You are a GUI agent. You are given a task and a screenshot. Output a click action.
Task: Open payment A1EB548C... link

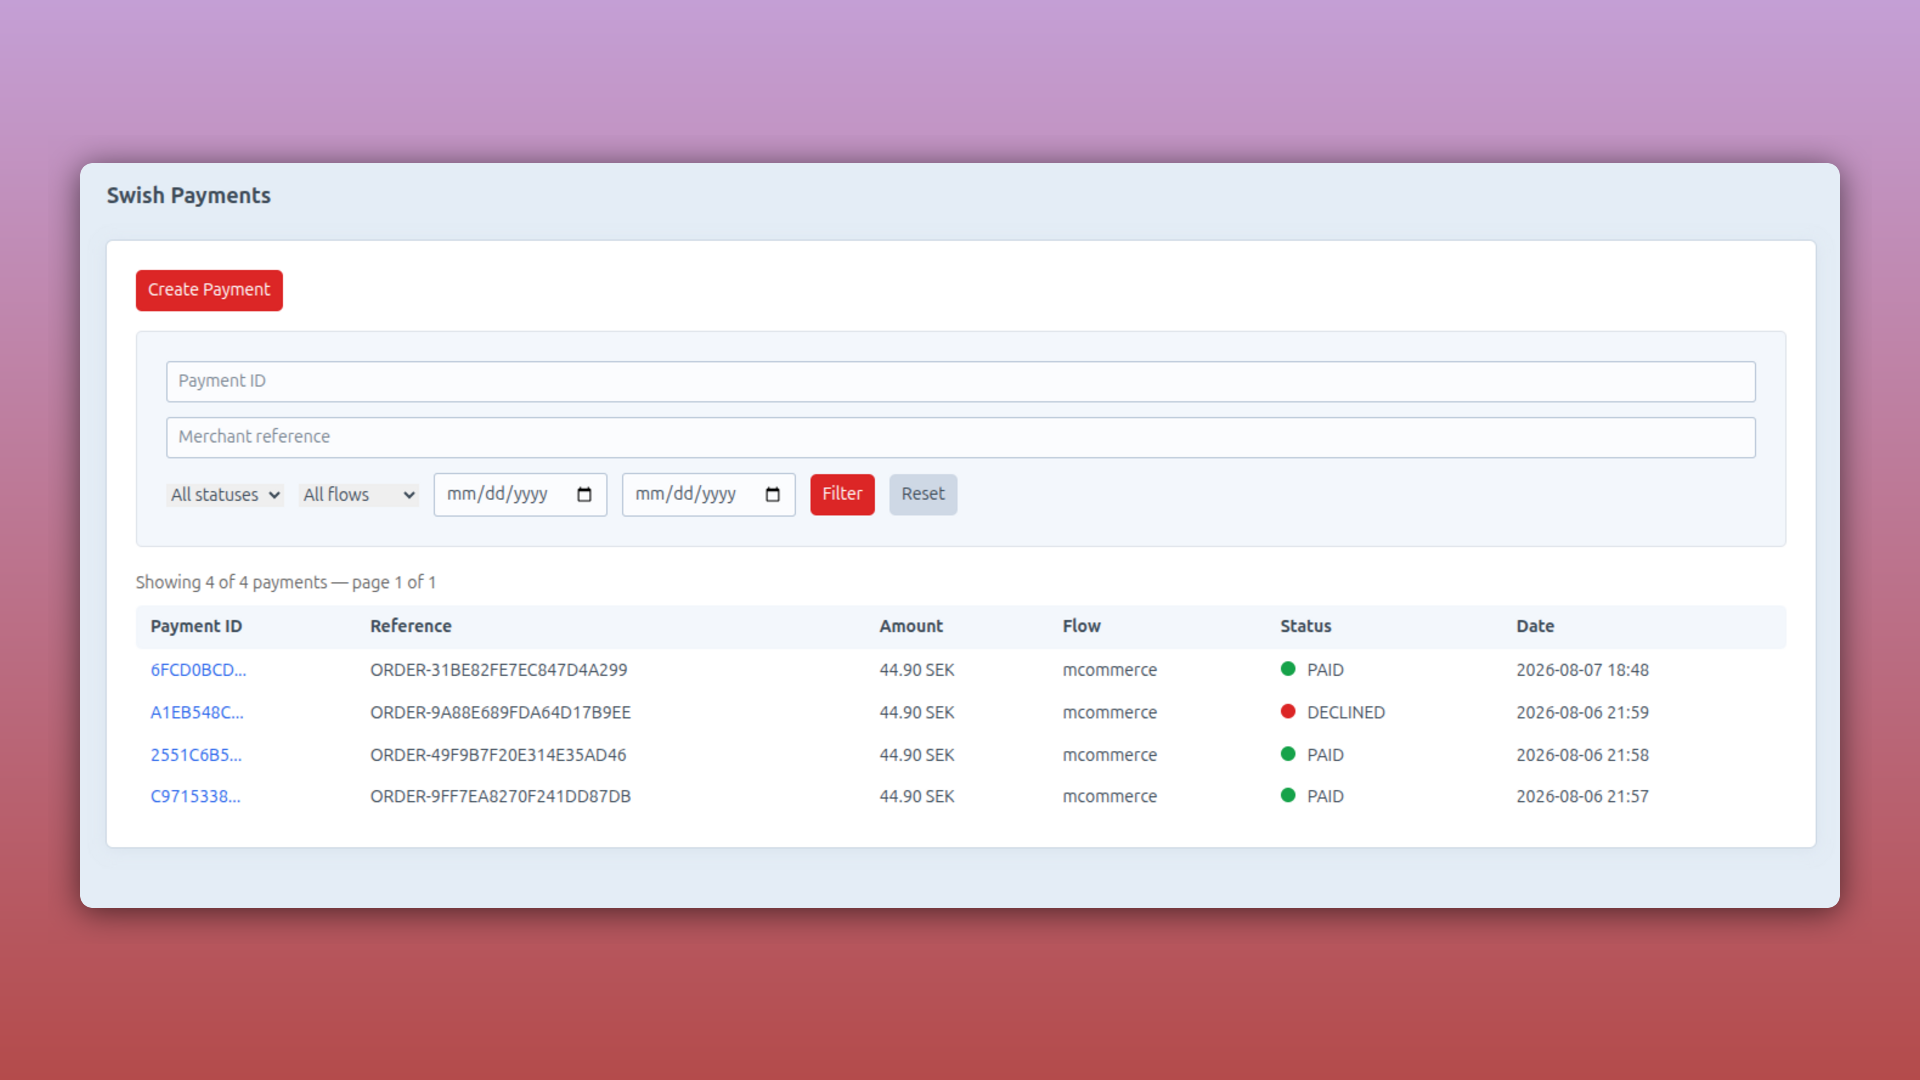coord(197,713)
